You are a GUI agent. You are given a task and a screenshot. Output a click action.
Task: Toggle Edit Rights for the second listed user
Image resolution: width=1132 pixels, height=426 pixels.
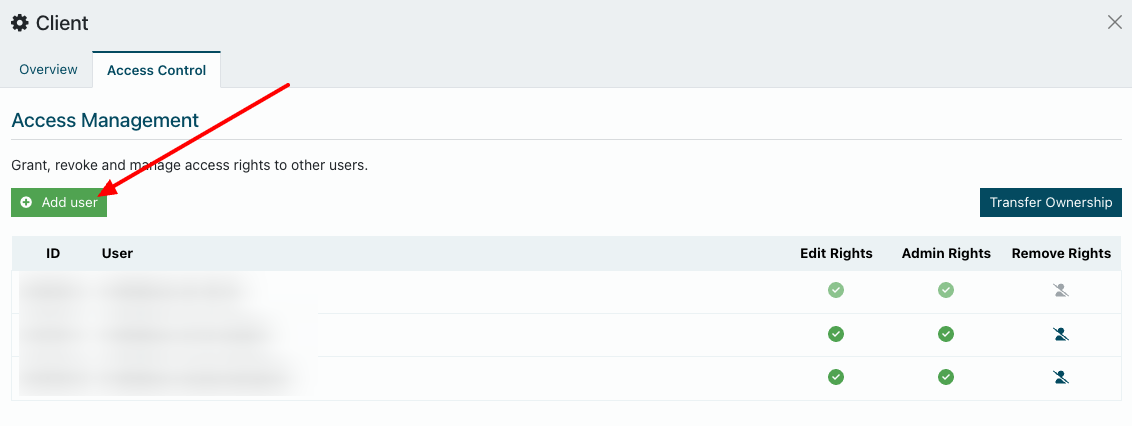pos(836,334)
